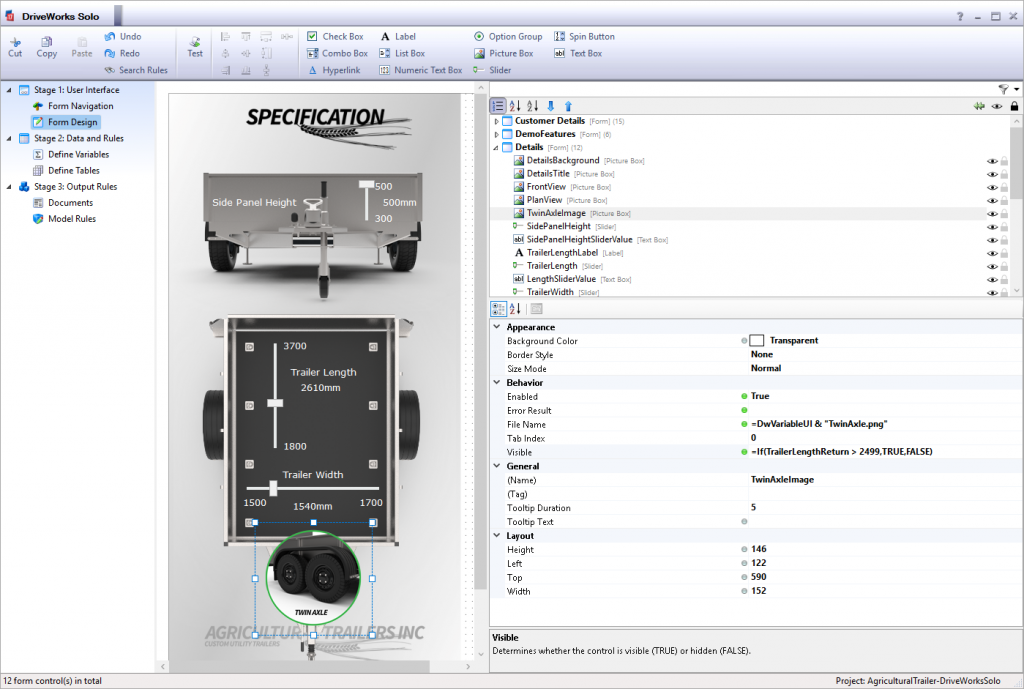Add a Spin Button control
The width and height of the screenshot is (1024, 689).
point(584,37)
